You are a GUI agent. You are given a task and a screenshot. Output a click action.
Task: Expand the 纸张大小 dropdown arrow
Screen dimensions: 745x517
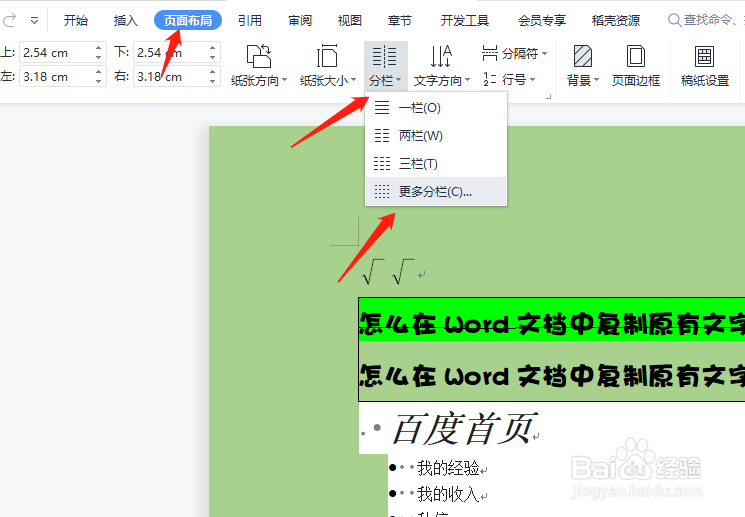pyautogui.click(x=353, y=80)
